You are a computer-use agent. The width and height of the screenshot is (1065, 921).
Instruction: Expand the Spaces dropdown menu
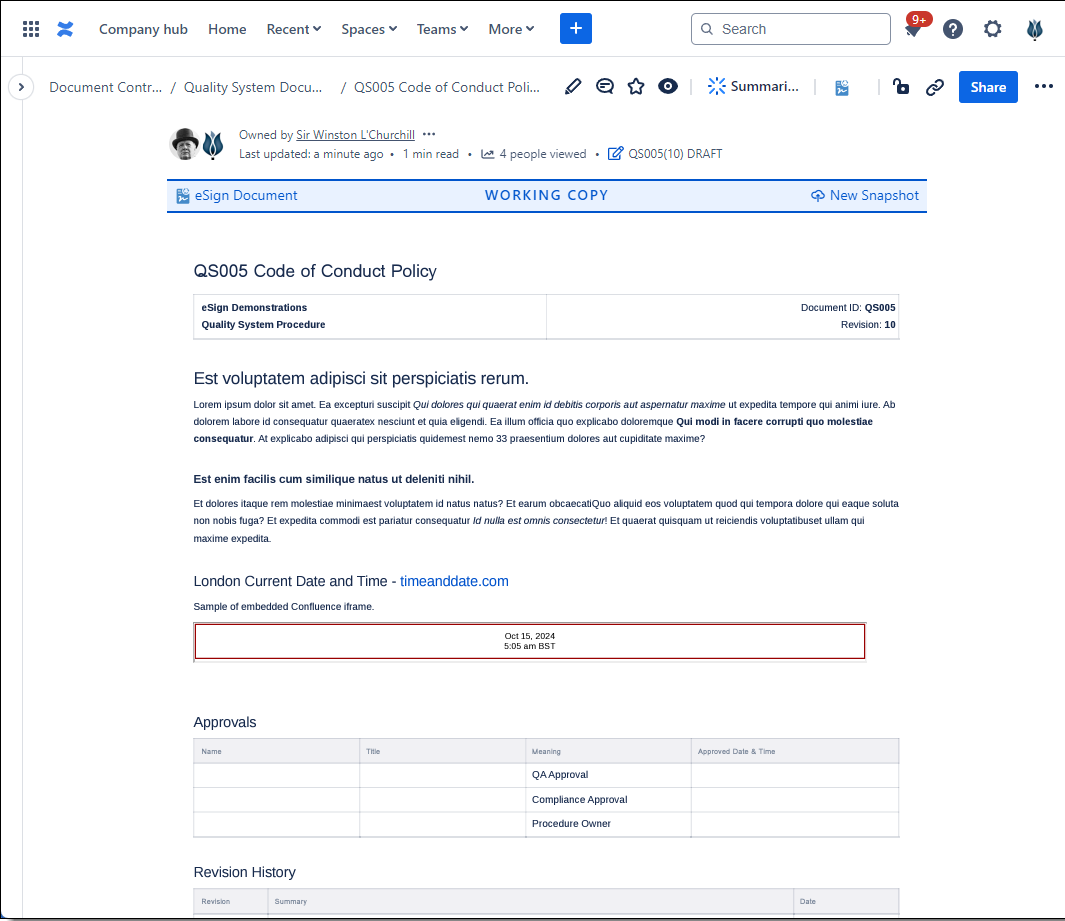coord(368,29)
